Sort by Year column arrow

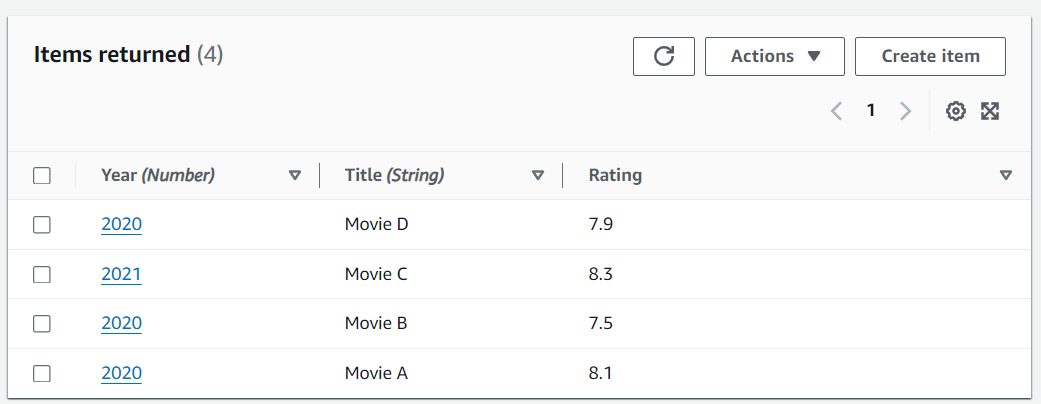(x=294, y=175)
